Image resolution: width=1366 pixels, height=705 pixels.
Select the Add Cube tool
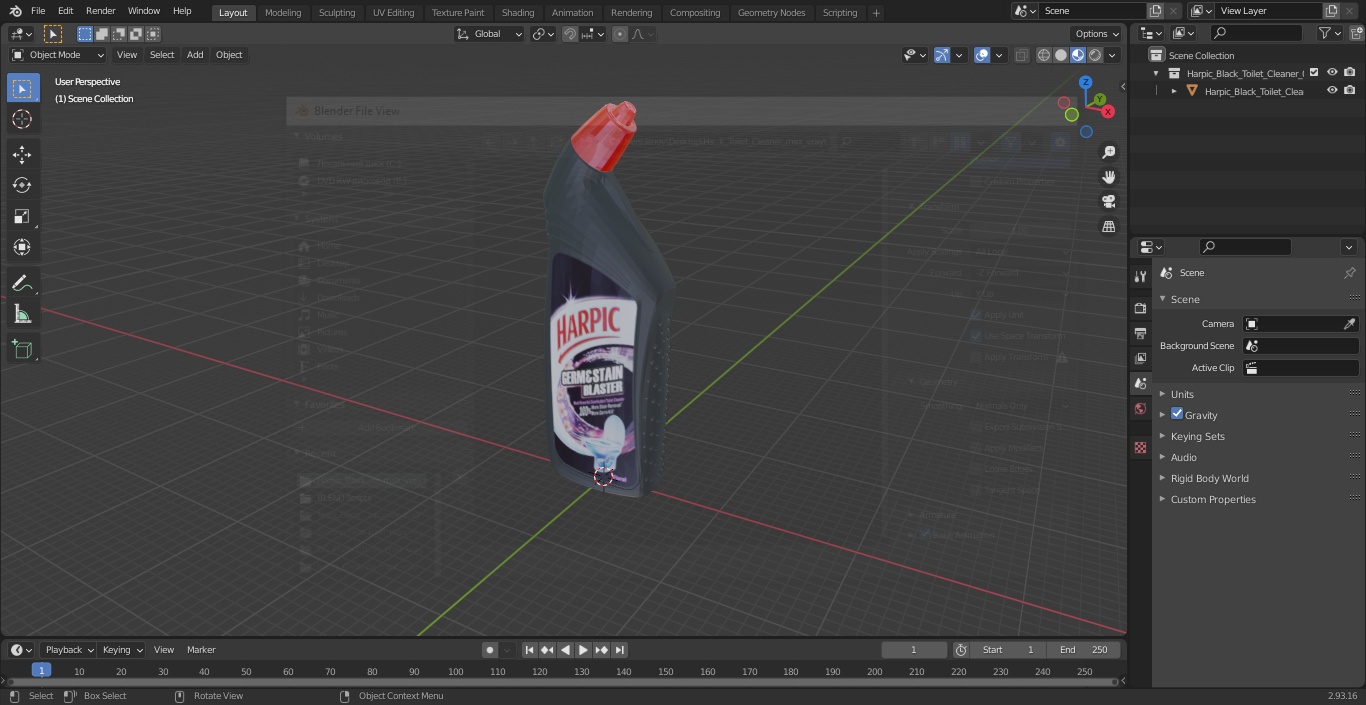22,350
